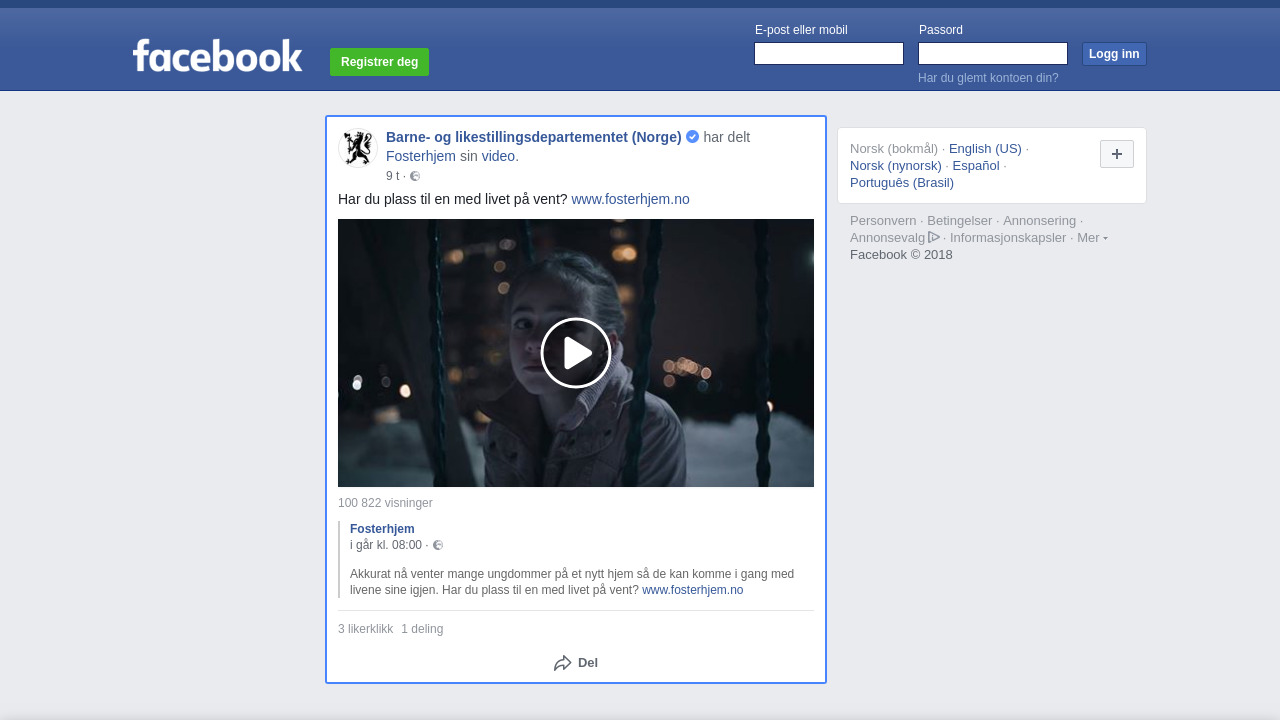The image size is (1280, 720).
Task: Click the Passord input field
Action: point(992,54)
